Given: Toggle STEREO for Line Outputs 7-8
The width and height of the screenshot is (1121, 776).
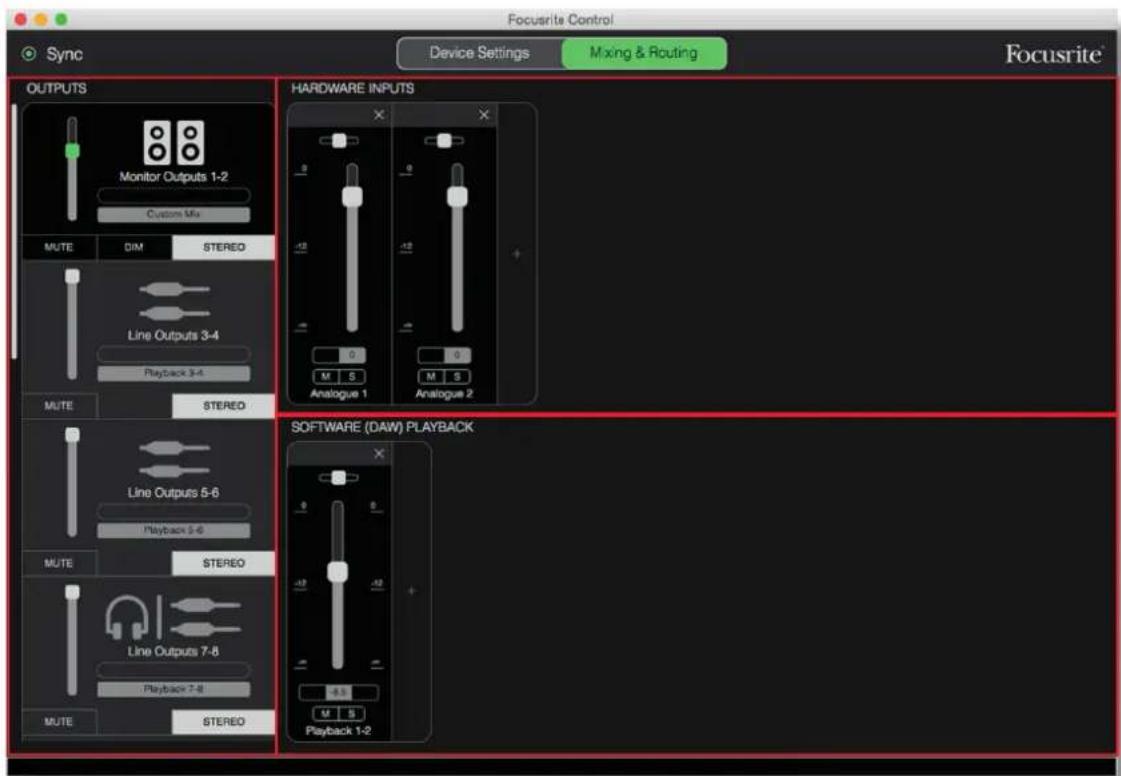Looking at the screenshot, I should (223, 722).
